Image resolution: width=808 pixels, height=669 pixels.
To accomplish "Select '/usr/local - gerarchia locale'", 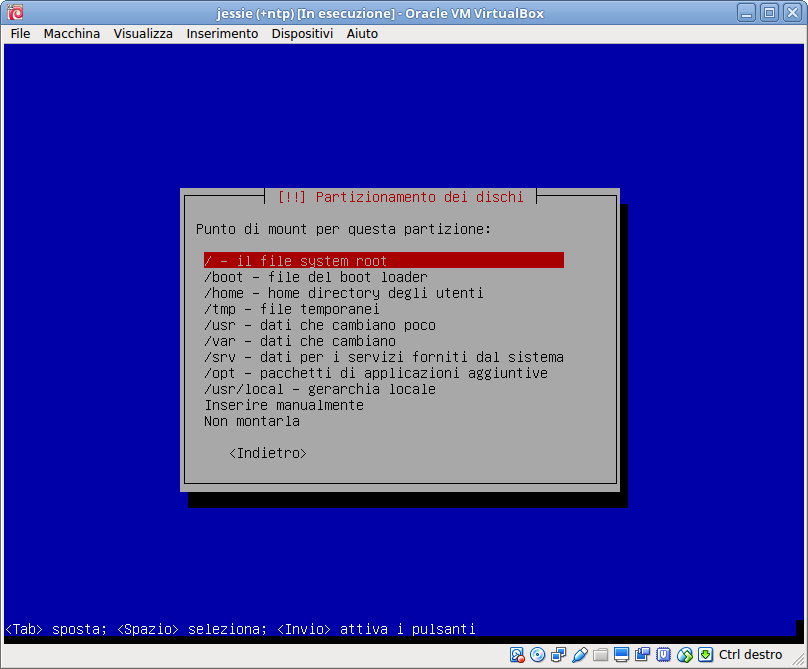I will pos(383,389).
